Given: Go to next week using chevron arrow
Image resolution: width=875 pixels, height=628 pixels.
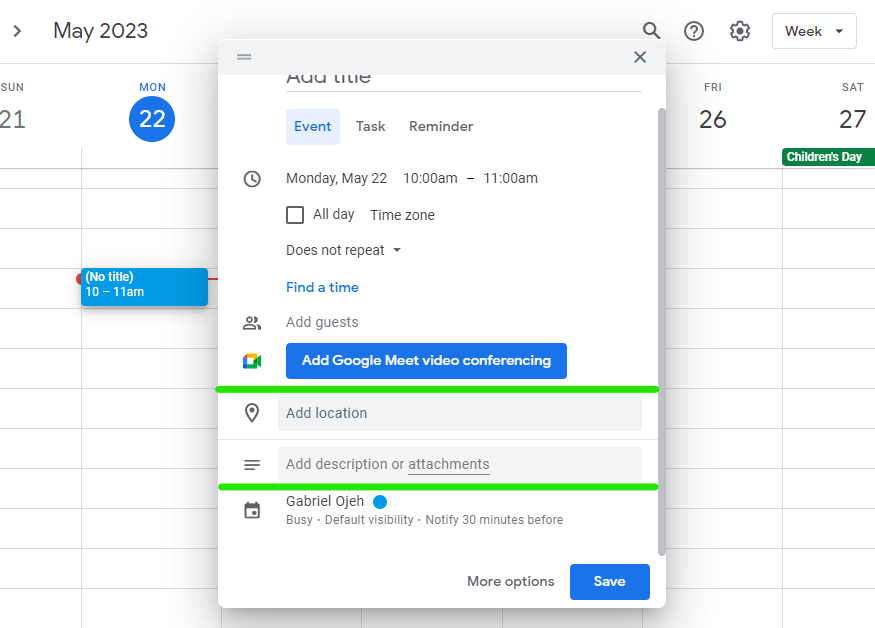Looking at the screenshot, I should pyautogui.click(x=17, y=31).
